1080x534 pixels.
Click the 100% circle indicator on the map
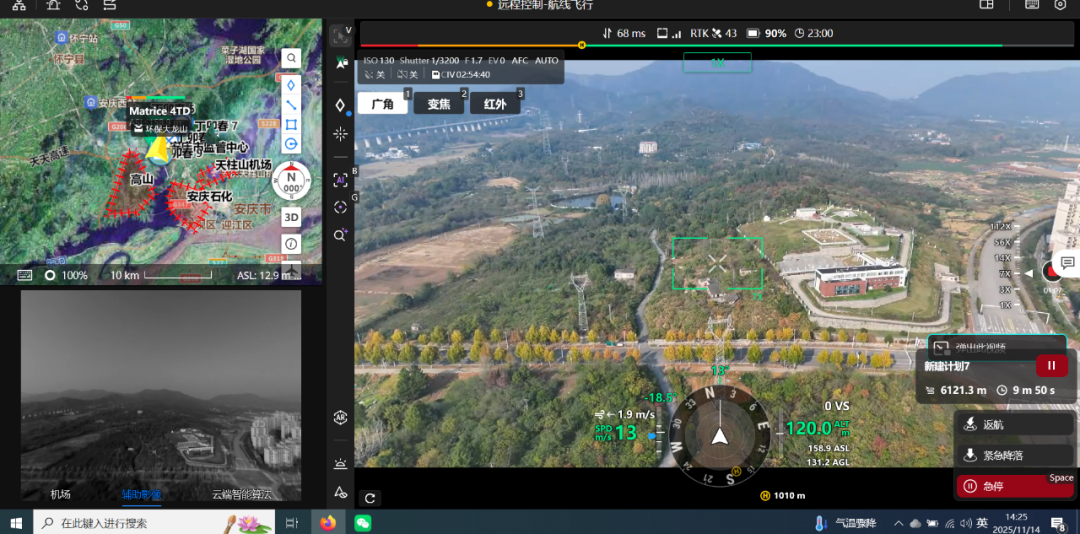pyautogui.click(x=66, y=275)
